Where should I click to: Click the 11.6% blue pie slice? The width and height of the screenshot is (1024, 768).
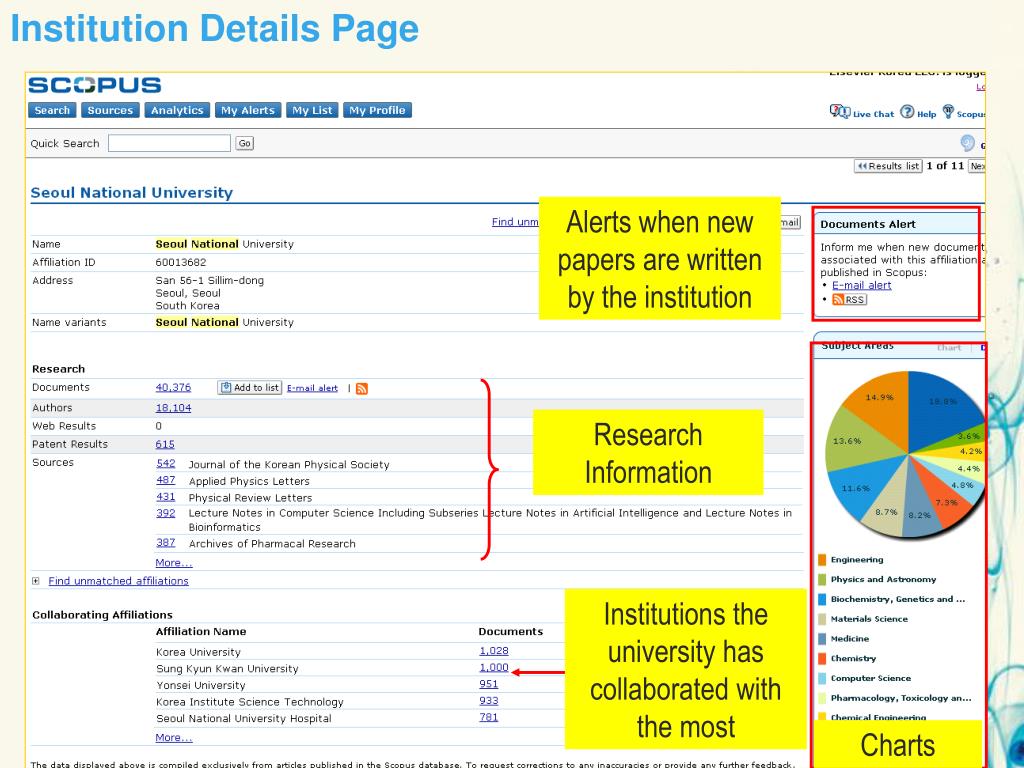coord(861,487)
